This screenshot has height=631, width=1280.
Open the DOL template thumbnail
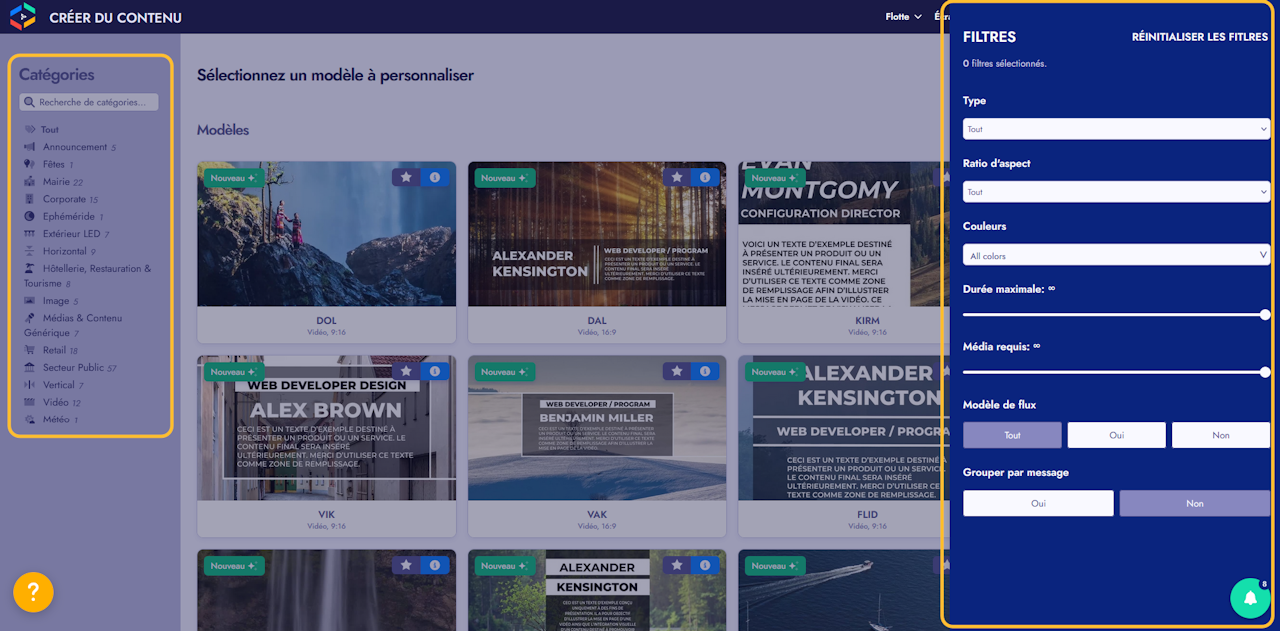point(326,234)
